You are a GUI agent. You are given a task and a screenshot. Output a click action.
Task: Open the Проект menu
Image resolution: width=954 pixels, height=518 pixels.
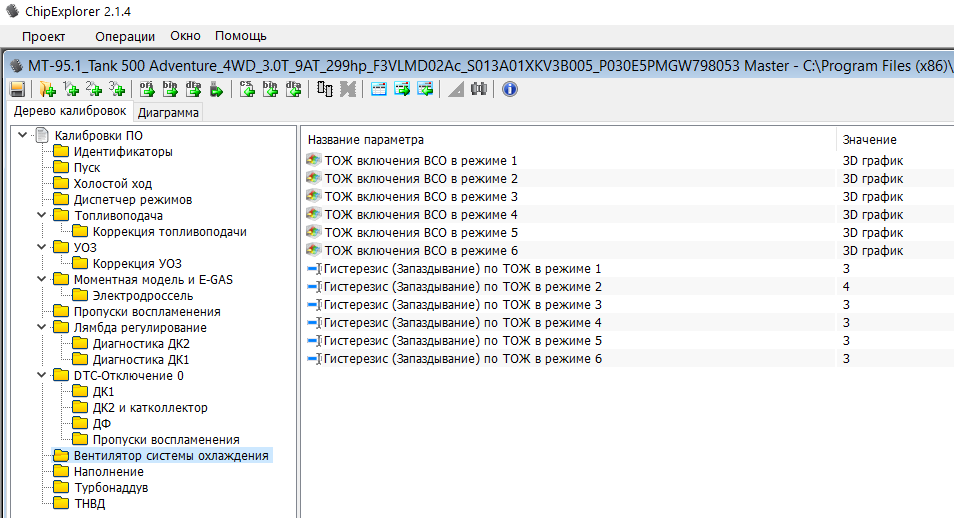click(x=43, y=36)
